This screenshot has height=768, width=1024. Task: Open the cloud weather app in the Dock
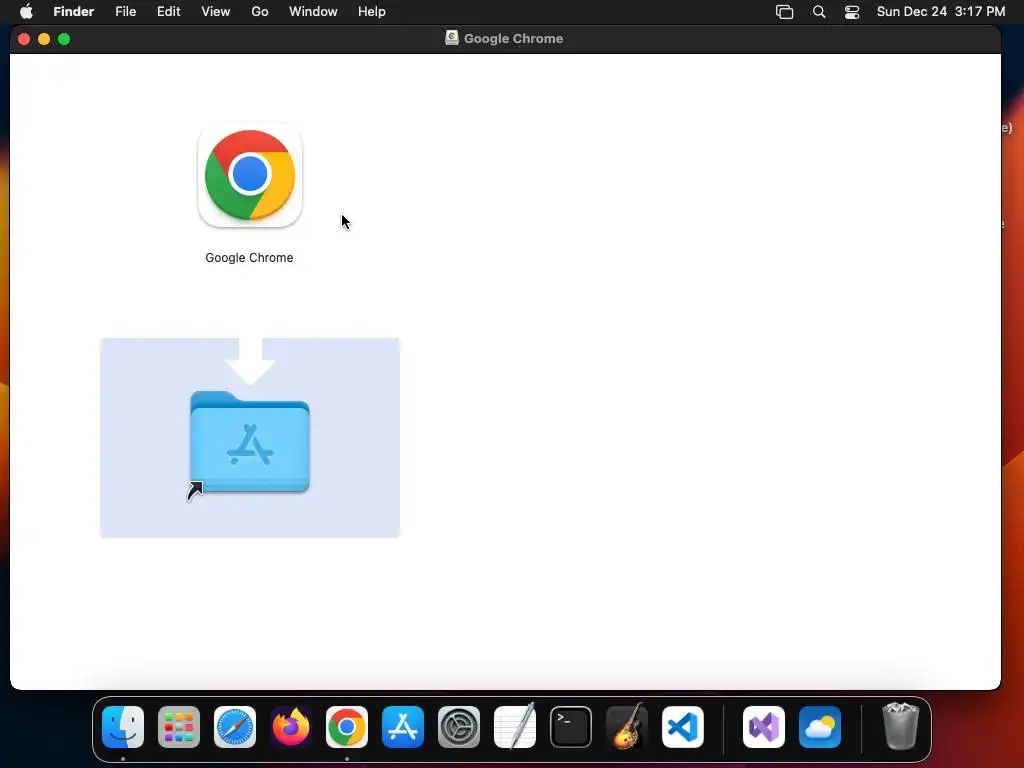pyautogui.click(x=820, y=727)
